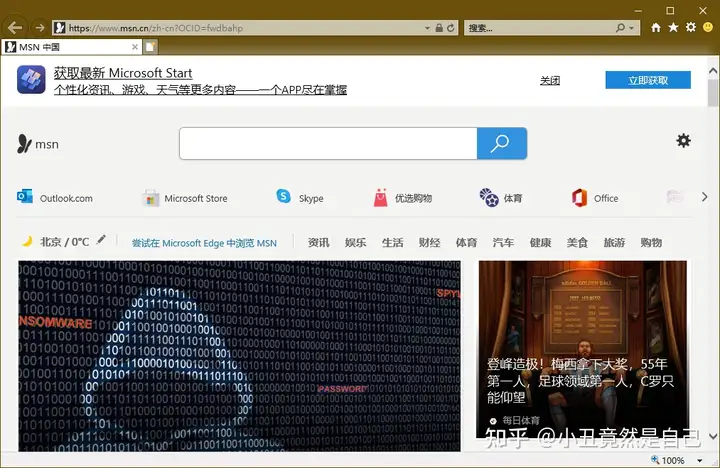720x468 pixels.
Task: Click the 北京 / 0°C weather text
Action: coord(65,242)
